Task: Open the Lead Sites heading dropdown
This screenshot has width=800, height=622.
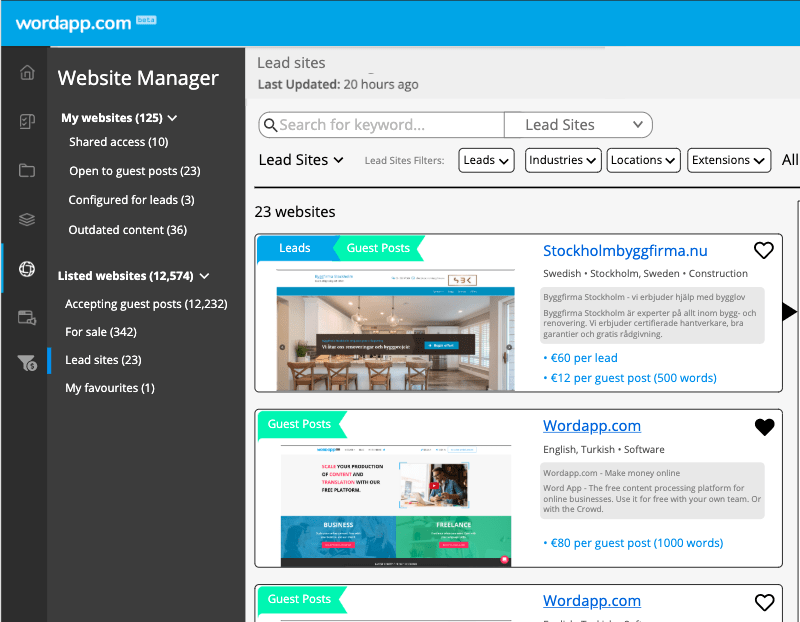Action: coord(301,160)
